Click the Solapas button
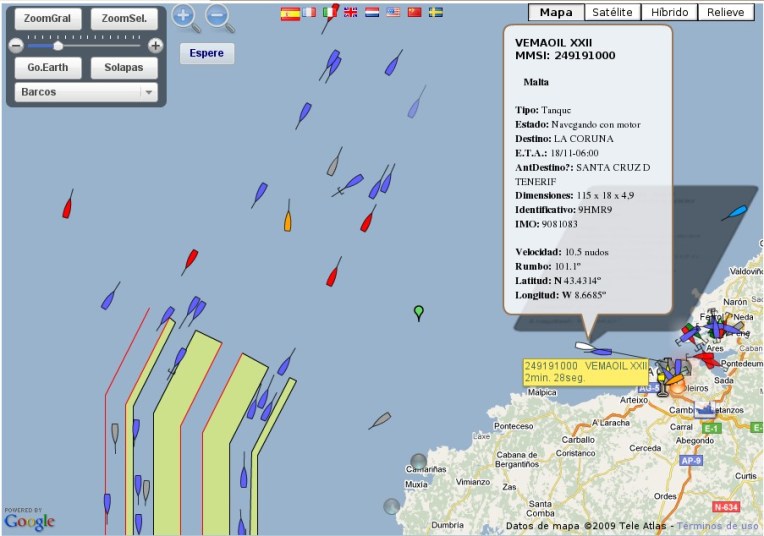The width and height of the screenshot is (764, 536). click(x=124, y=68)
